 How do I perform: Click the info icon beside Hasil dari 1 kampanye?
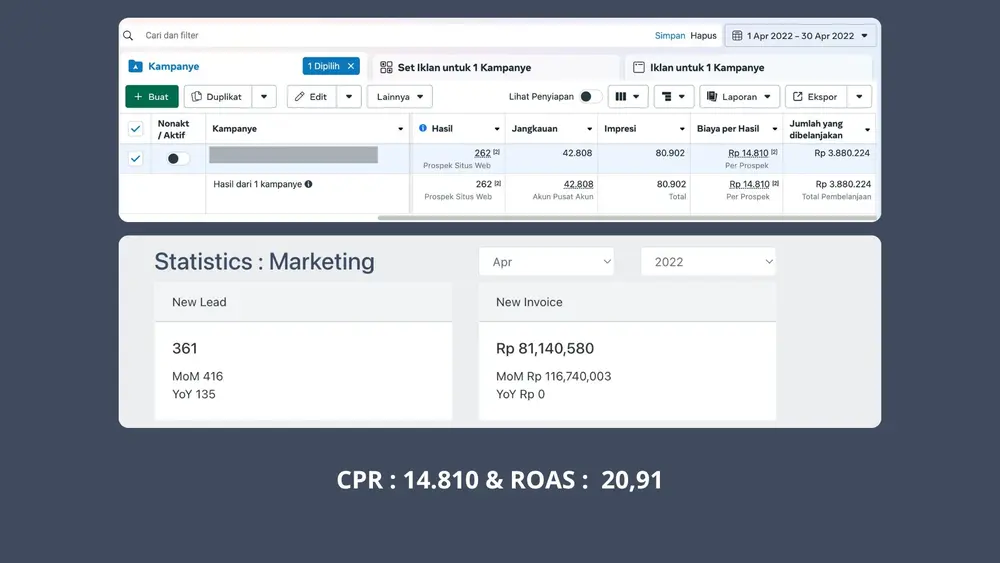(x=309, y=184)
